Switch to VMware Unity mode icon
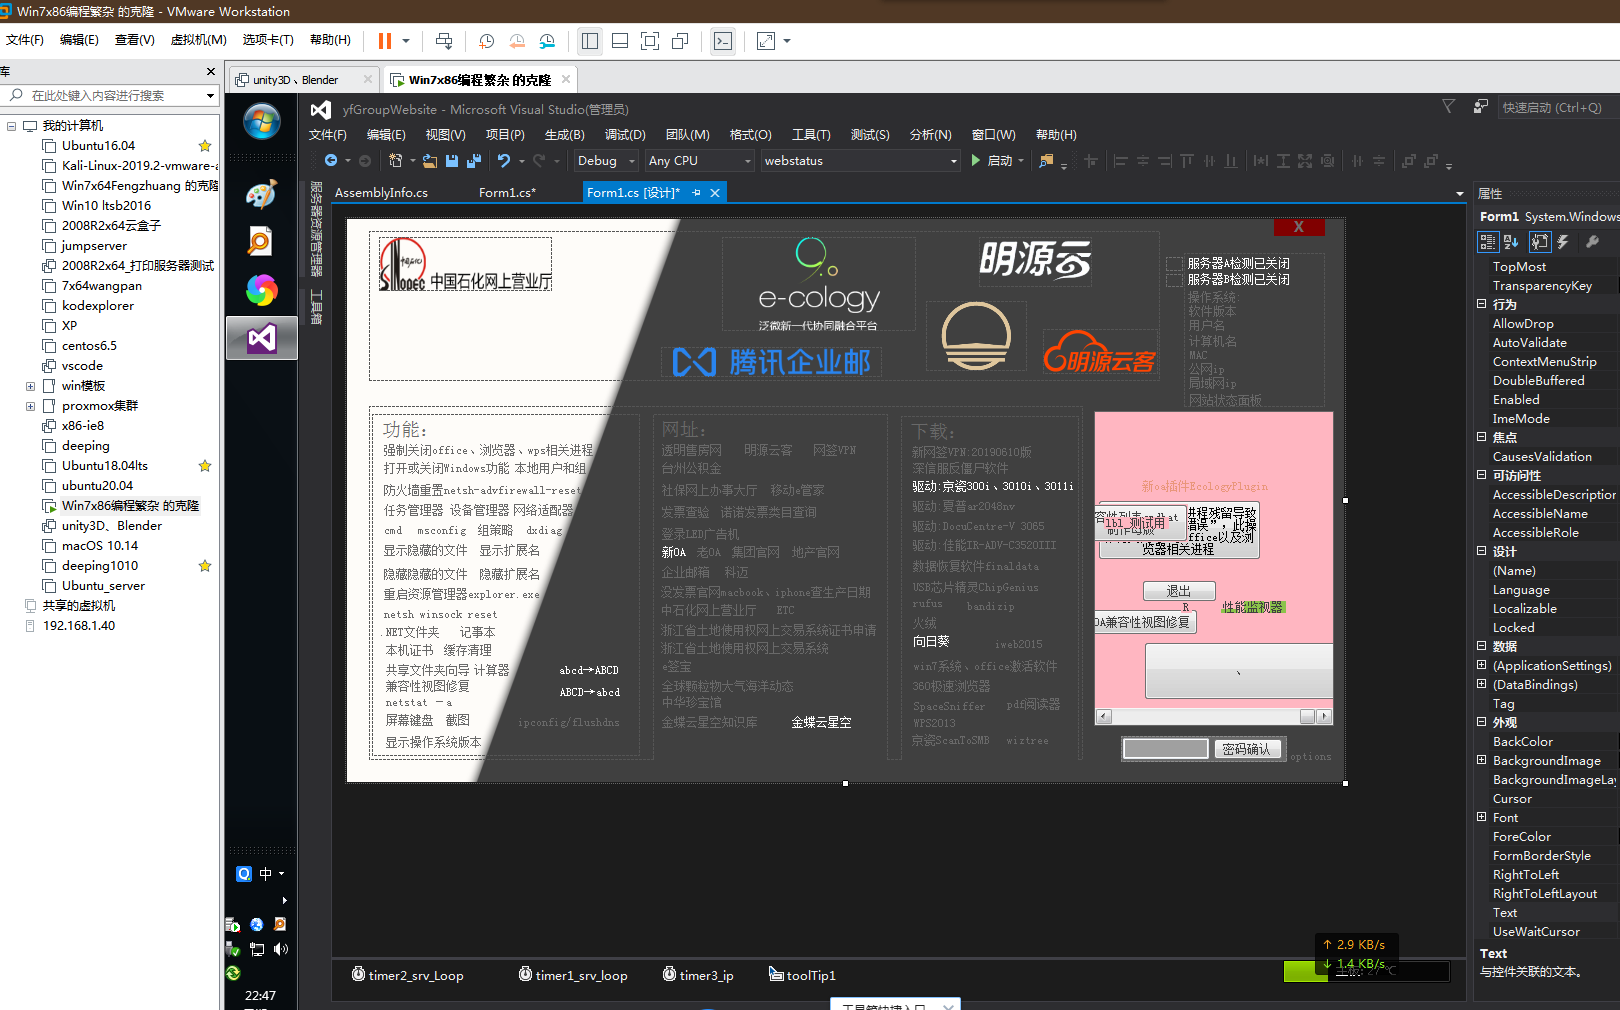The height and width of the screenshot is (1010, 1620). click(680, 41)
